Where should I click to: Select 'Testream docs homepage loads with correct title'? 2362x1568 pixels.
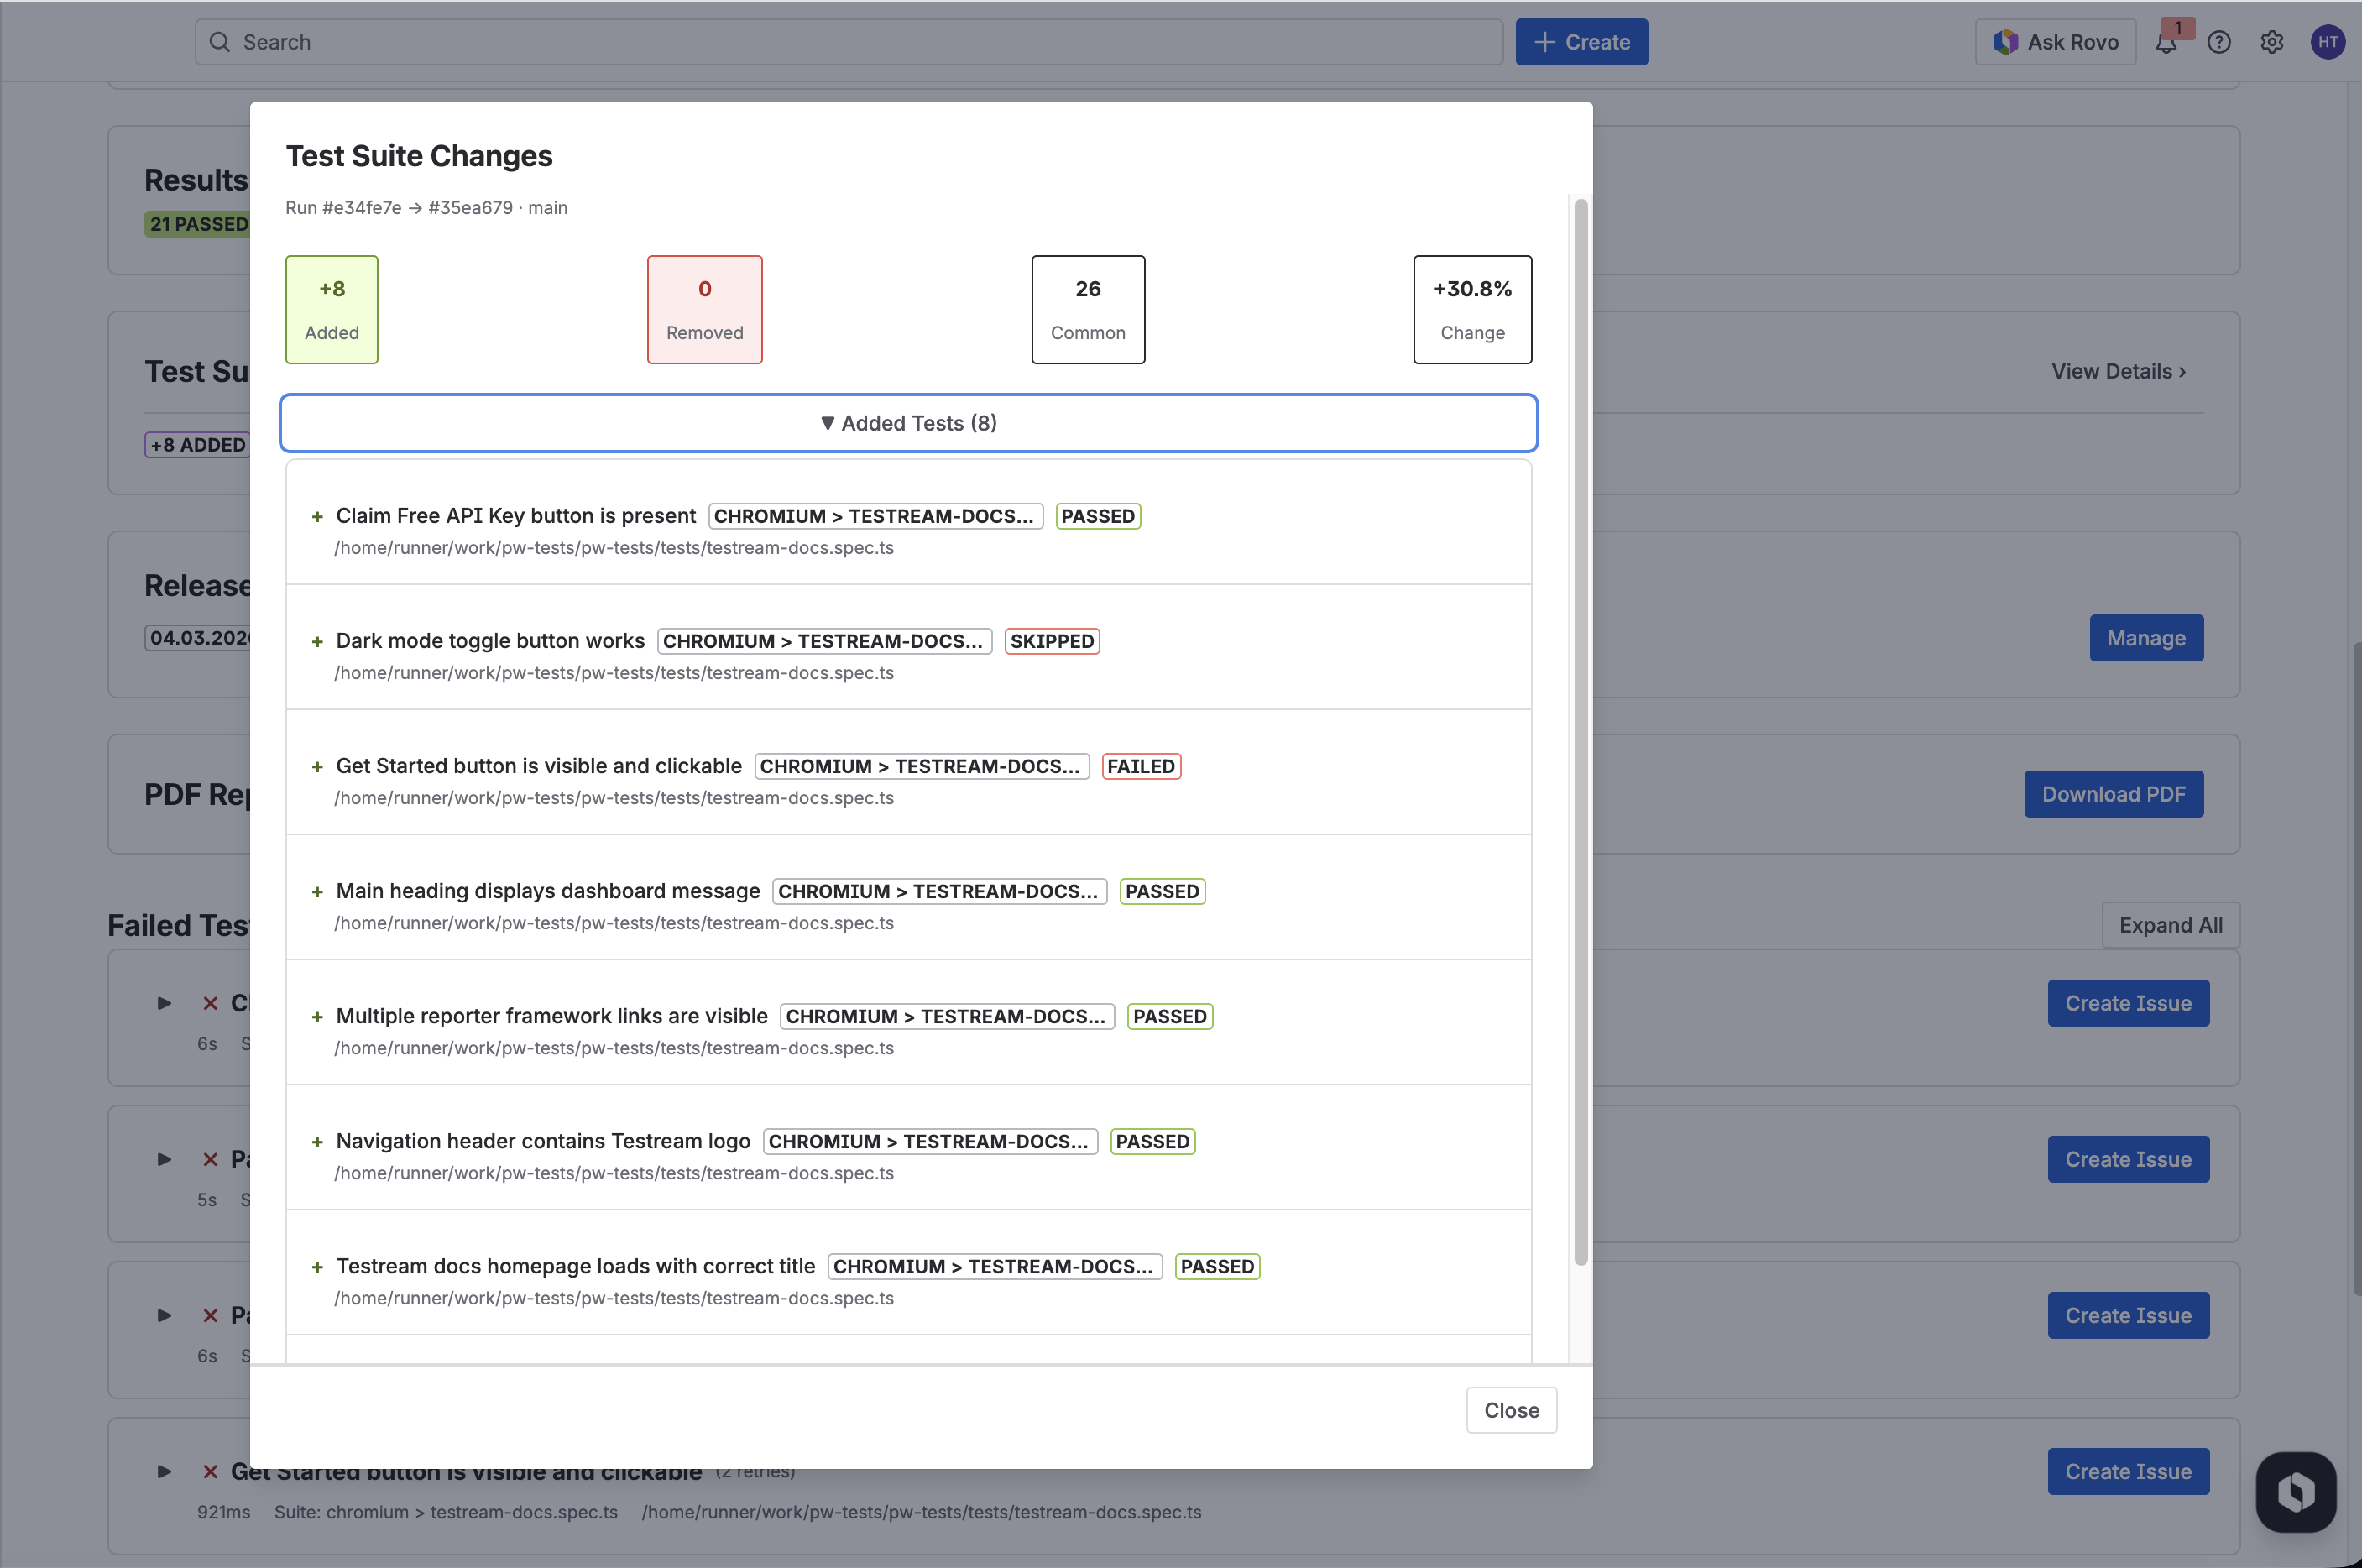click(575, 1266)
